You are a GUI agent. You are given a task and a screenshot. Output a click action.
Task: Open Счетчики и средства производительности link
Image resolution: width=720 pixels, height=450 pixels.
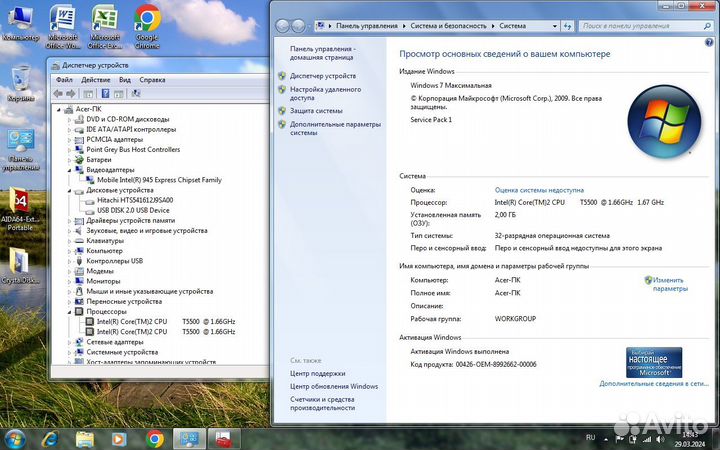pos(322,404)
